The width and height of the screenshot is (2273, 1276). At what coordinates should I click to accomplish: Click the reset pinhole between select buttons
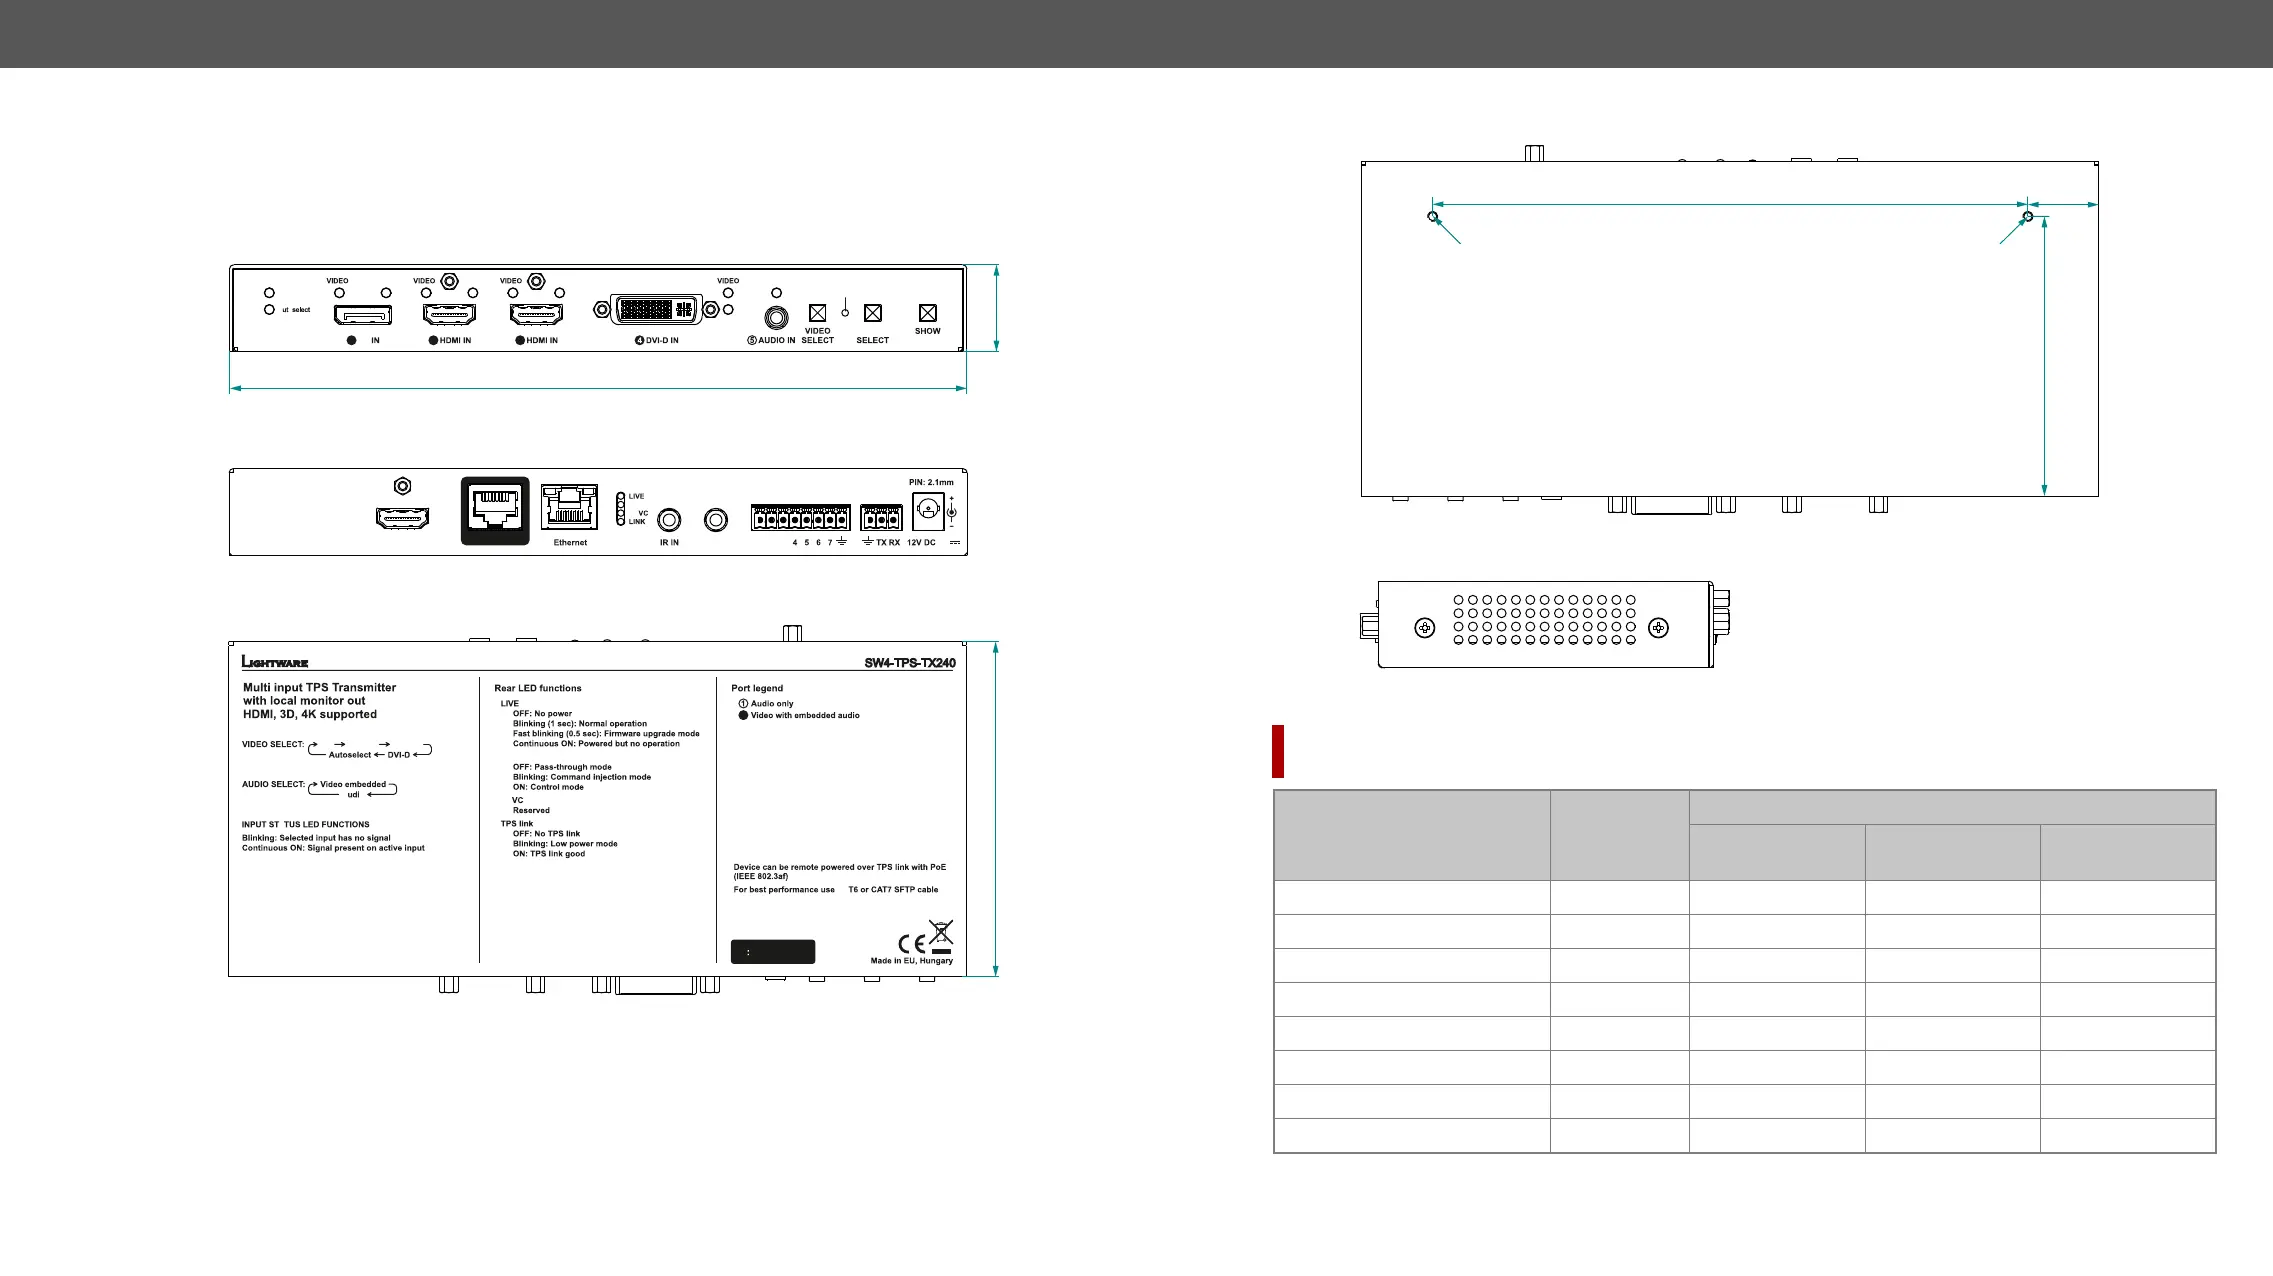845,313
